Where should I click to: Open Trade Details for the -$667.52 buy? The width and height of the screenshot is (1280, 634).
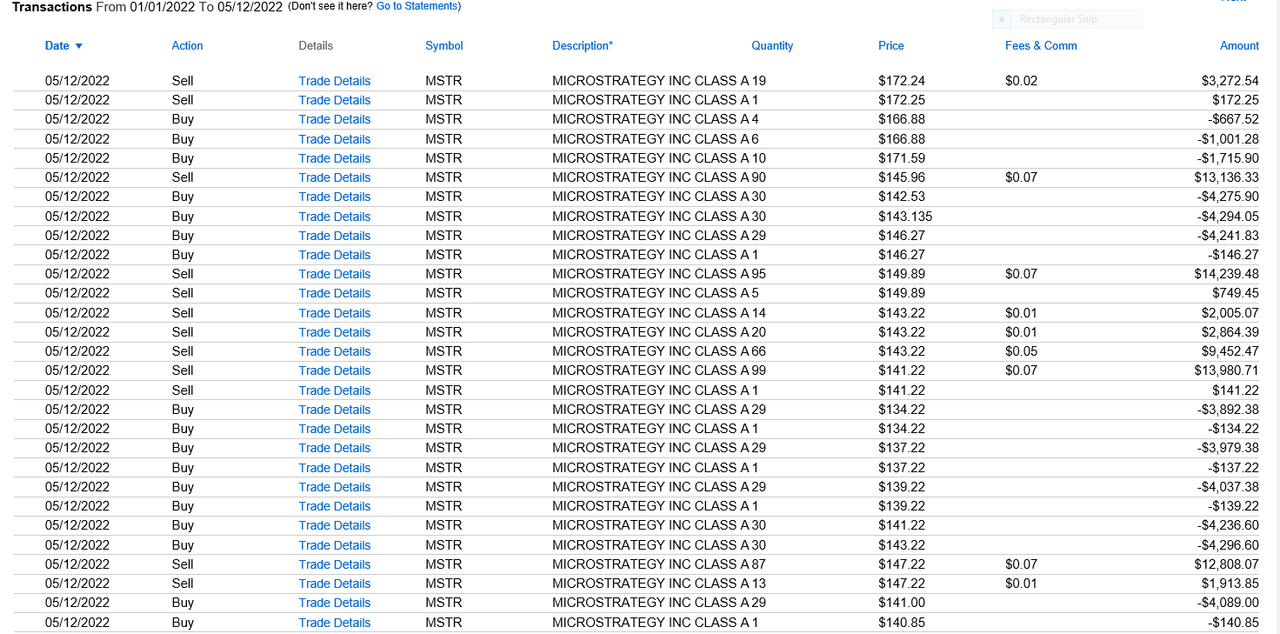pos(334,119)
